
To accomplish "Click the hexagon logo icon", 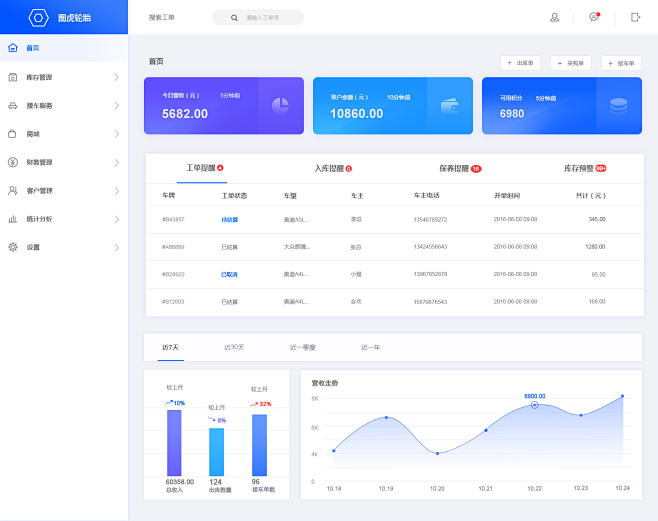I will pos(38,18).
